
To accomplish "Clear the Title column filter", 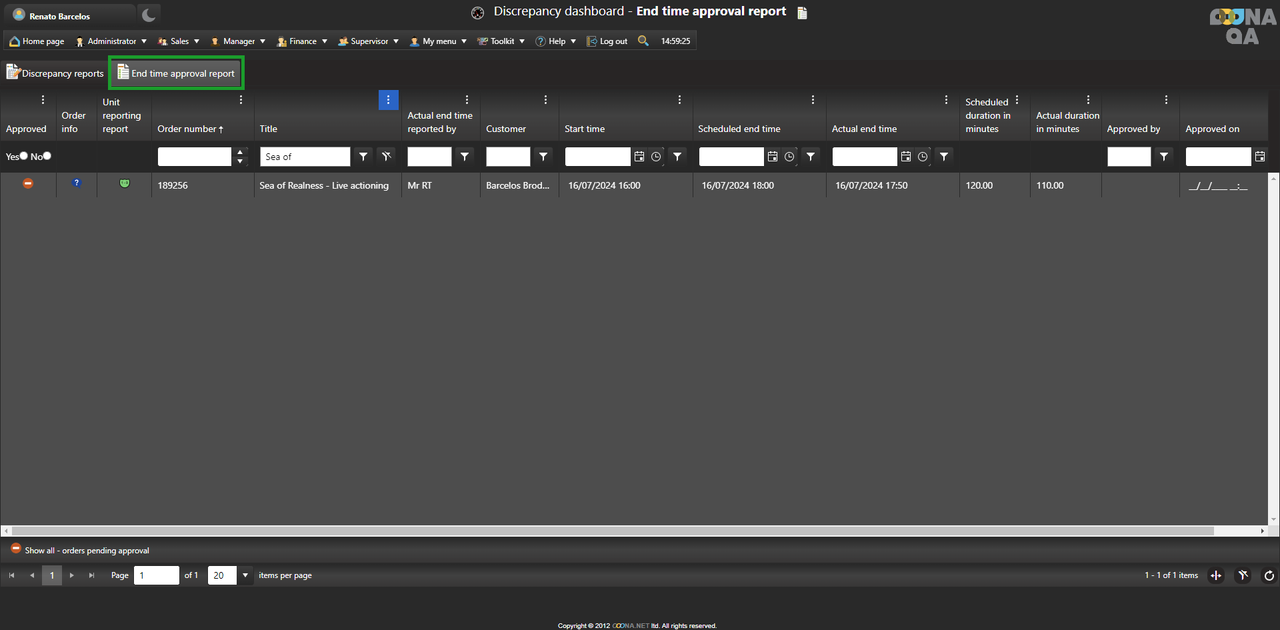I will 386,156.
